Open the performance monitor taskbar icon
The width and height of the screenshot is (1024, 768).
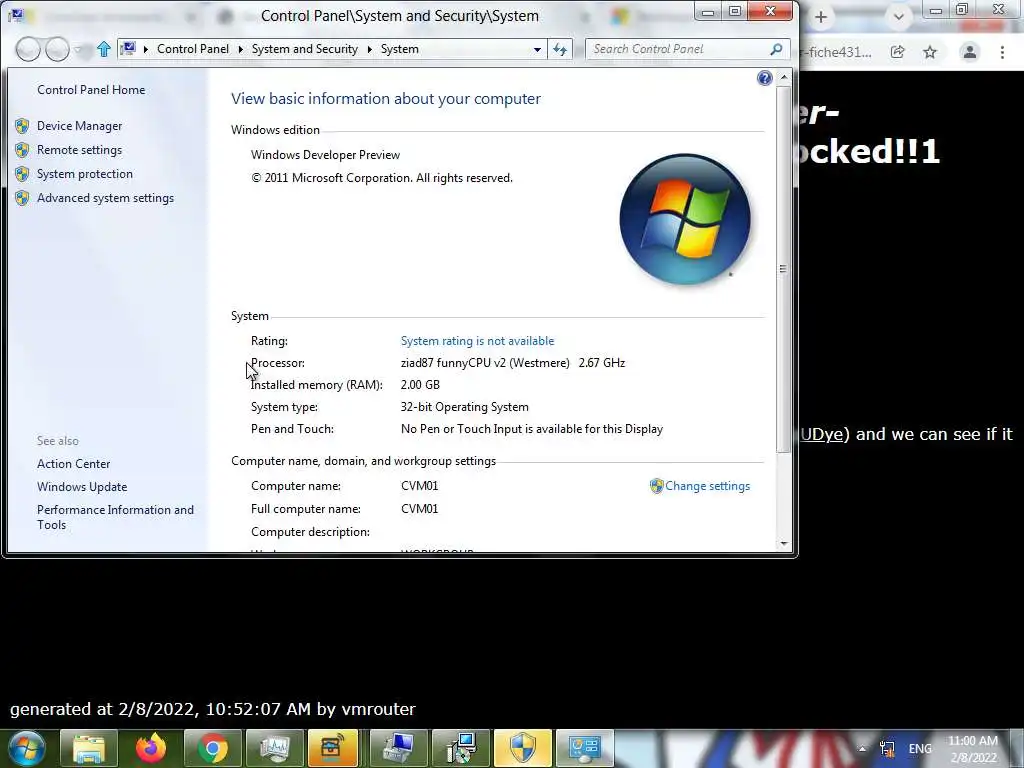[275, 748]
